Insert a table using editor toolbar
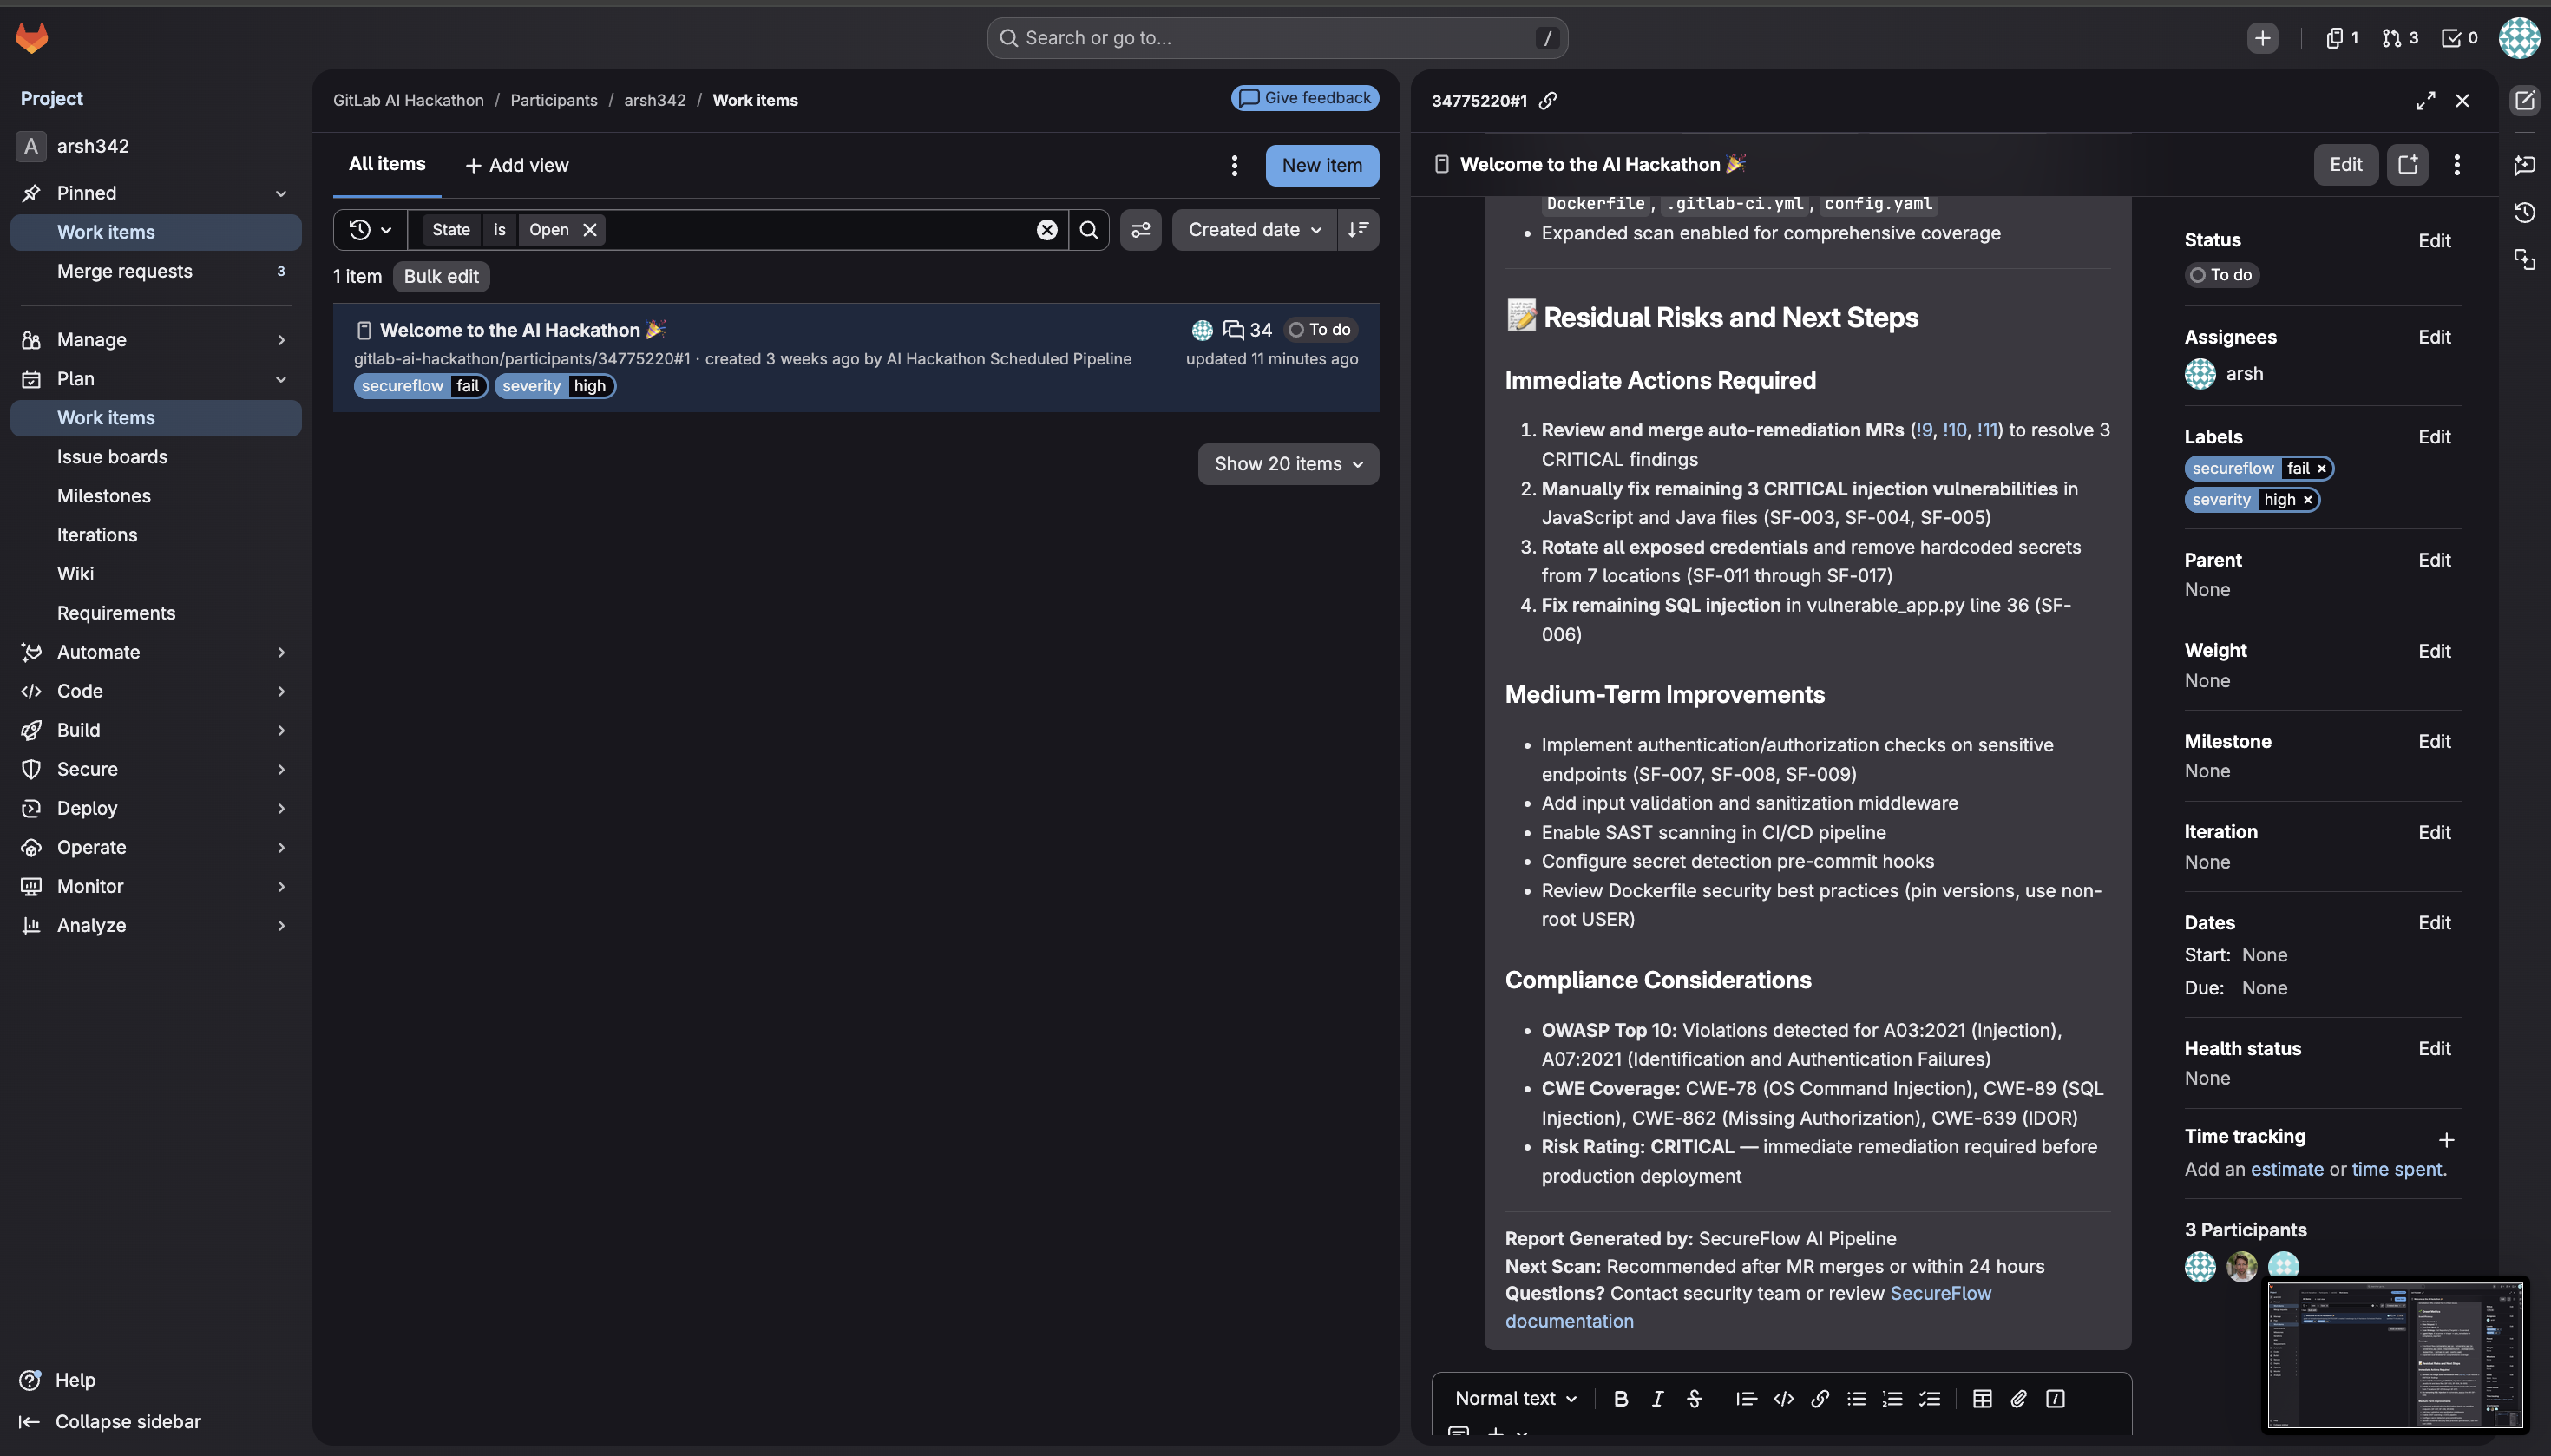Viewport: 2551px width, 1456px height. pos(1981,1399)
